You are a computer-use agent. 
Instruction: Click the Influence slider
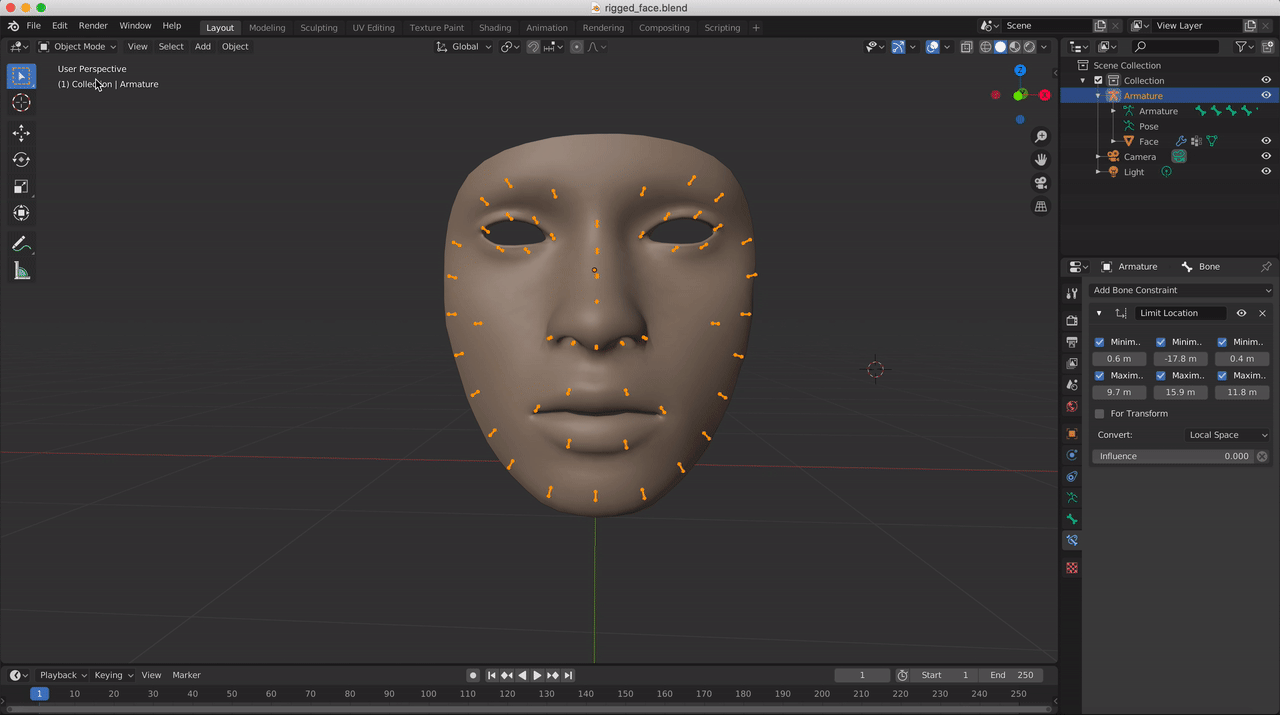coord(1172,456)
